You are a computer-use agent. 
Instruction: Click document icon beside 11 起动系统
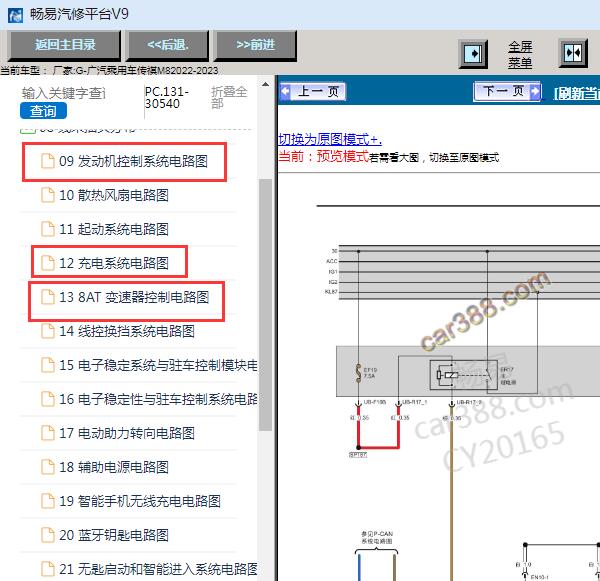[47, 229]
